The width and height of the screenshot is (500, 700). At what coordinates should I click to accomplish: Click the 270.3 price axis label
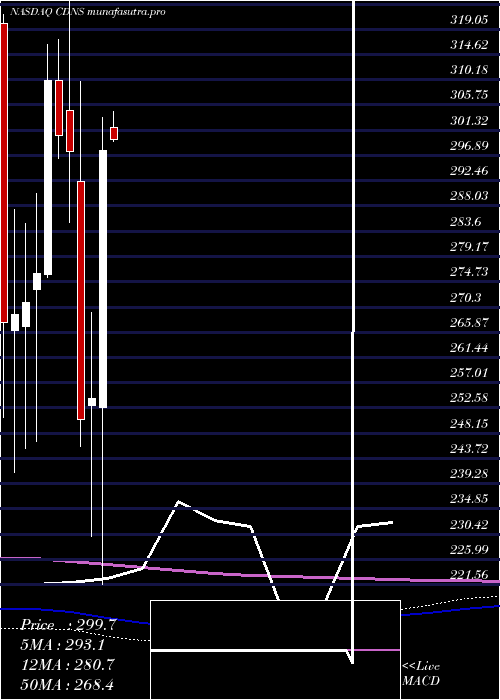tap(466, 297)
